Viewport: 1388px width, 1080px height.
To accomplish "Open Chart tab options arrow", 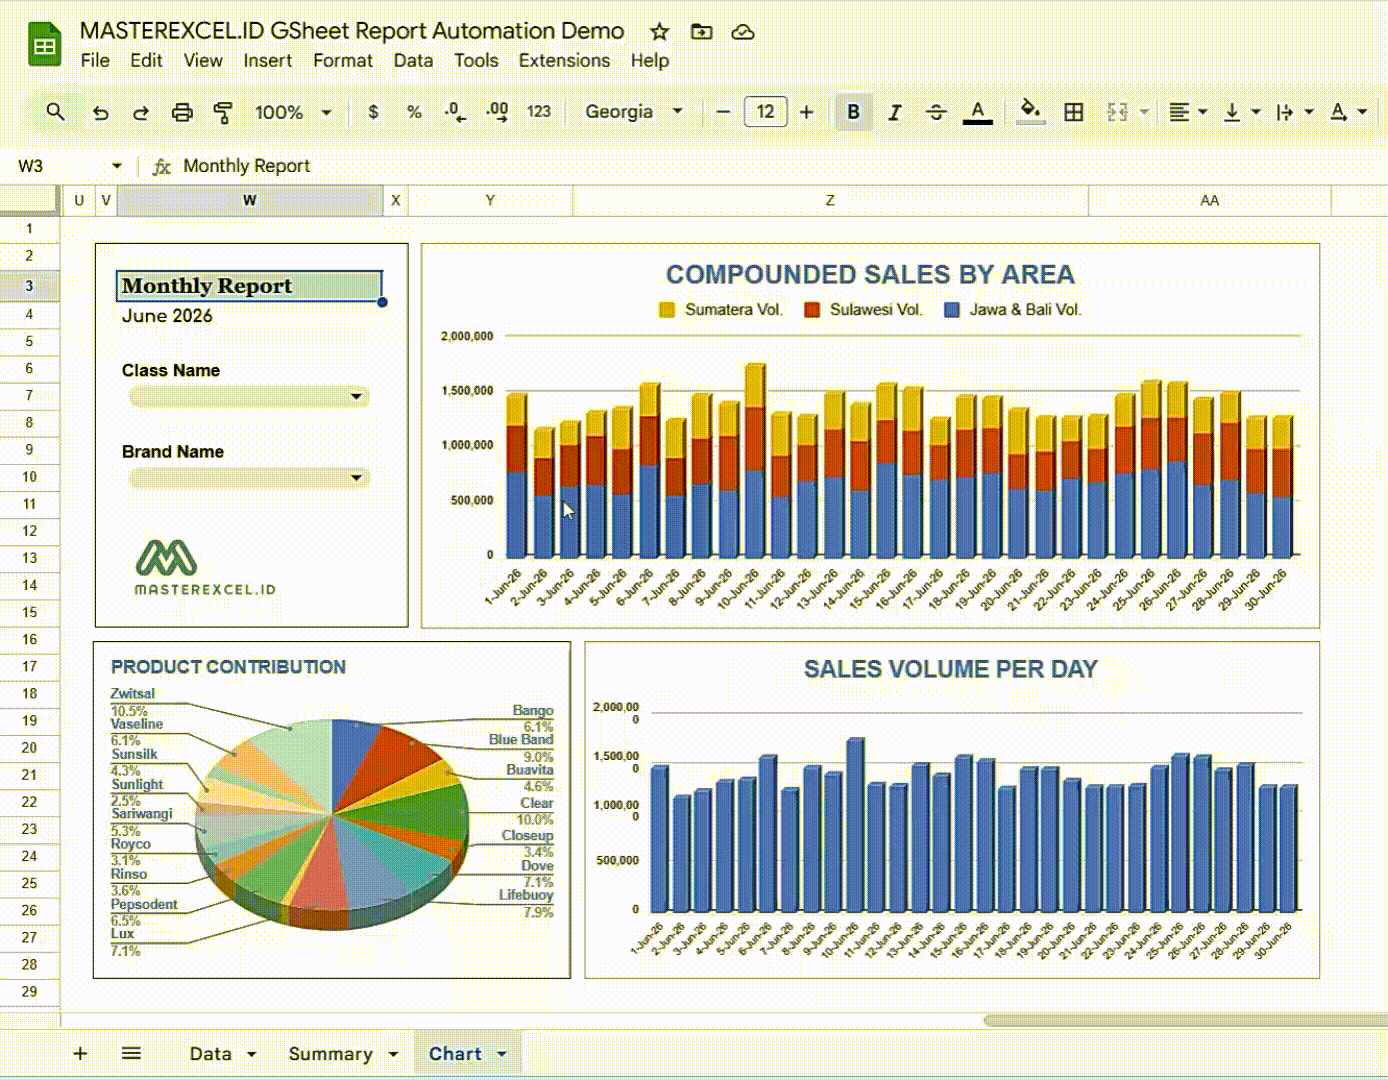I will coord(502,1054).
